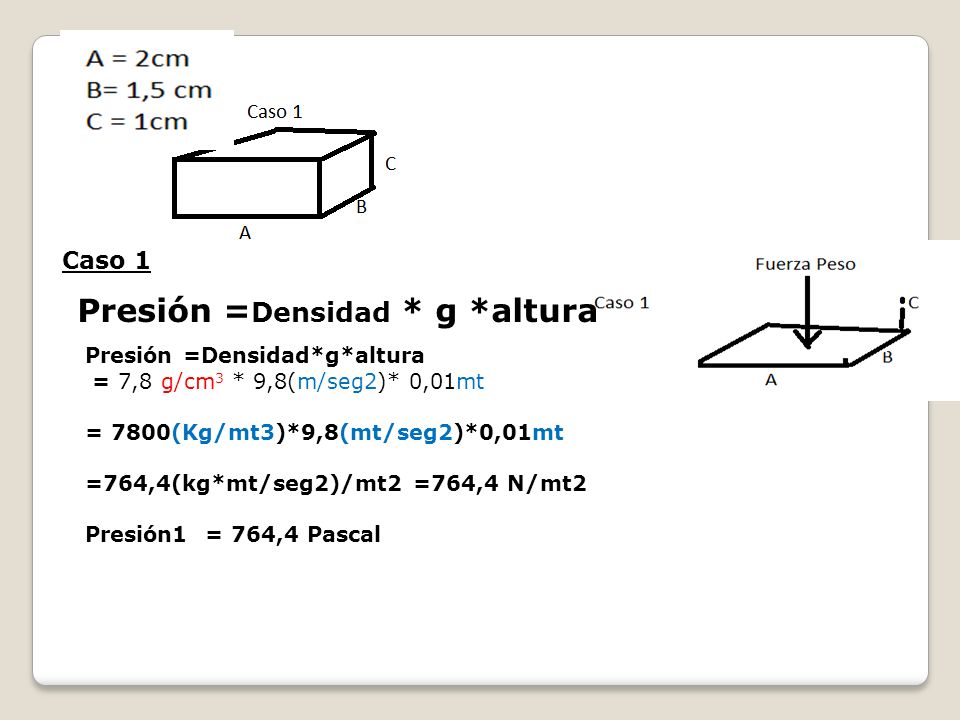Viewport: 960px width, 720px height.
Task: Click the label 'C' beside the 3D box
Action: (x=391, y=164)
